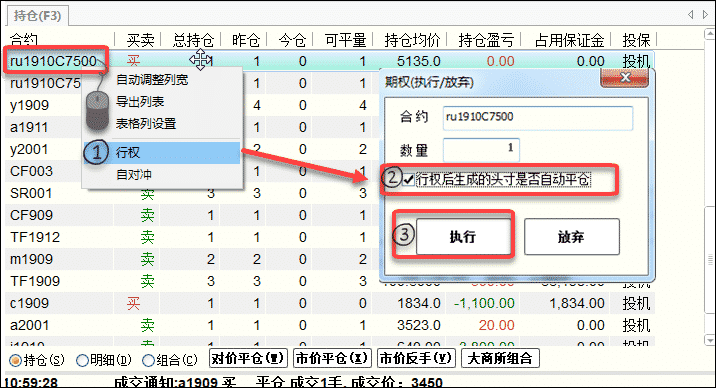Image resolution: width=716 pixels, height=388 pixels.
Task: Click the 市价平仓 button
Action: point(332,358)
